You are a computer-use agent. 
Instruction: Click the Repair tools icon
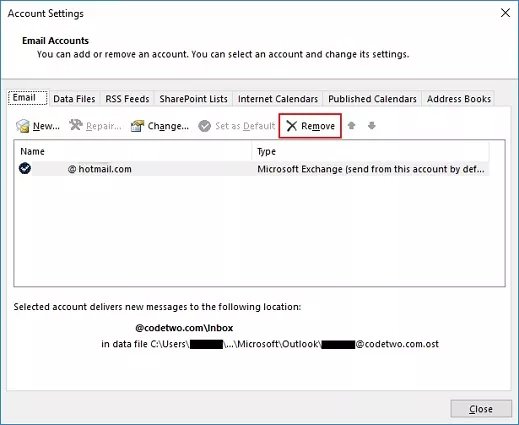pos(76,125)
